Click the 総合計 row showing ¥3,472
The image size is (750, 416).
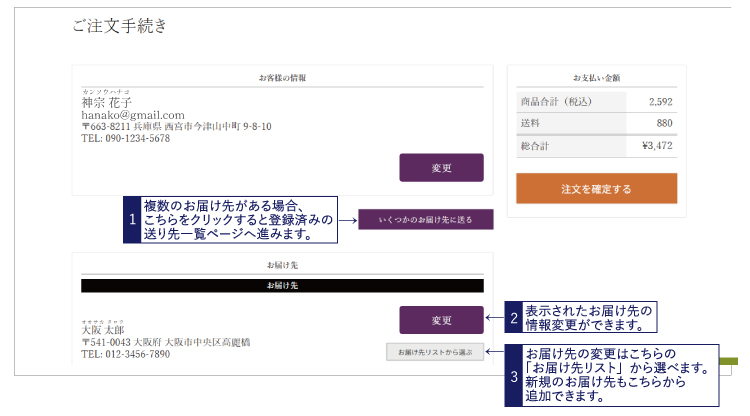(596, 146)
